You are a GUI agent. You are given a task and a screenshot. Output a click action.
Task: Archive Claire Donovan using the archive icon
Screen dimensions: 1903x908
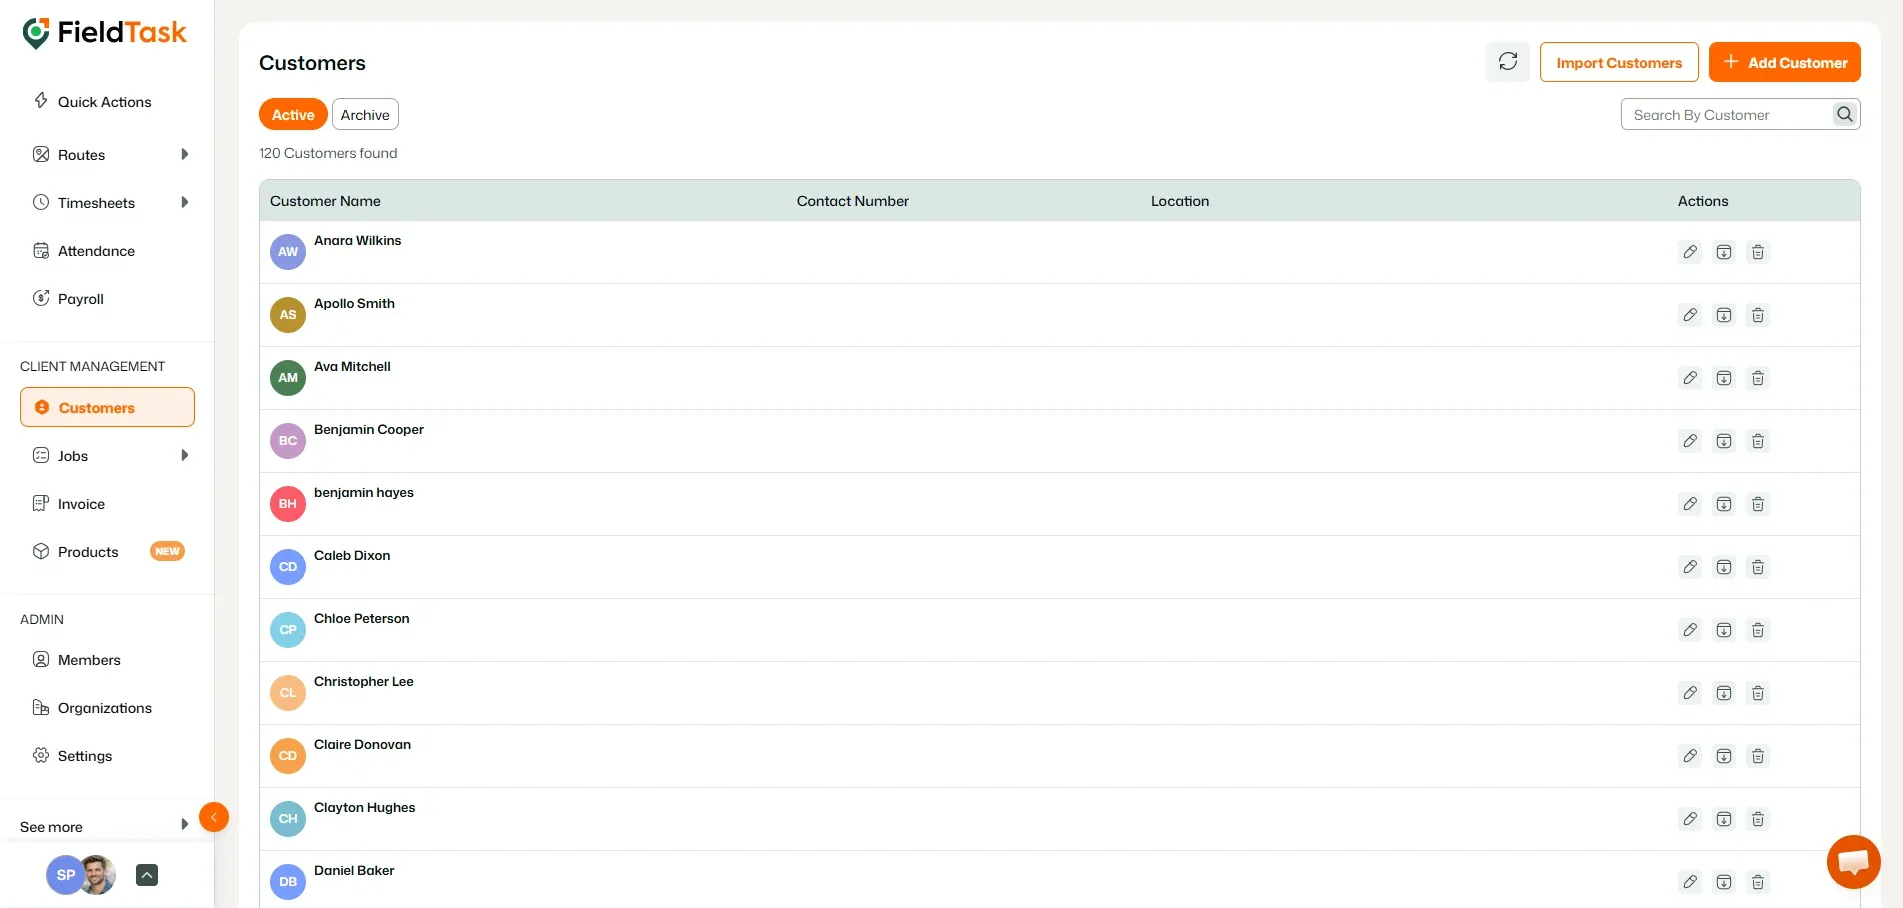coord(1724,756)
